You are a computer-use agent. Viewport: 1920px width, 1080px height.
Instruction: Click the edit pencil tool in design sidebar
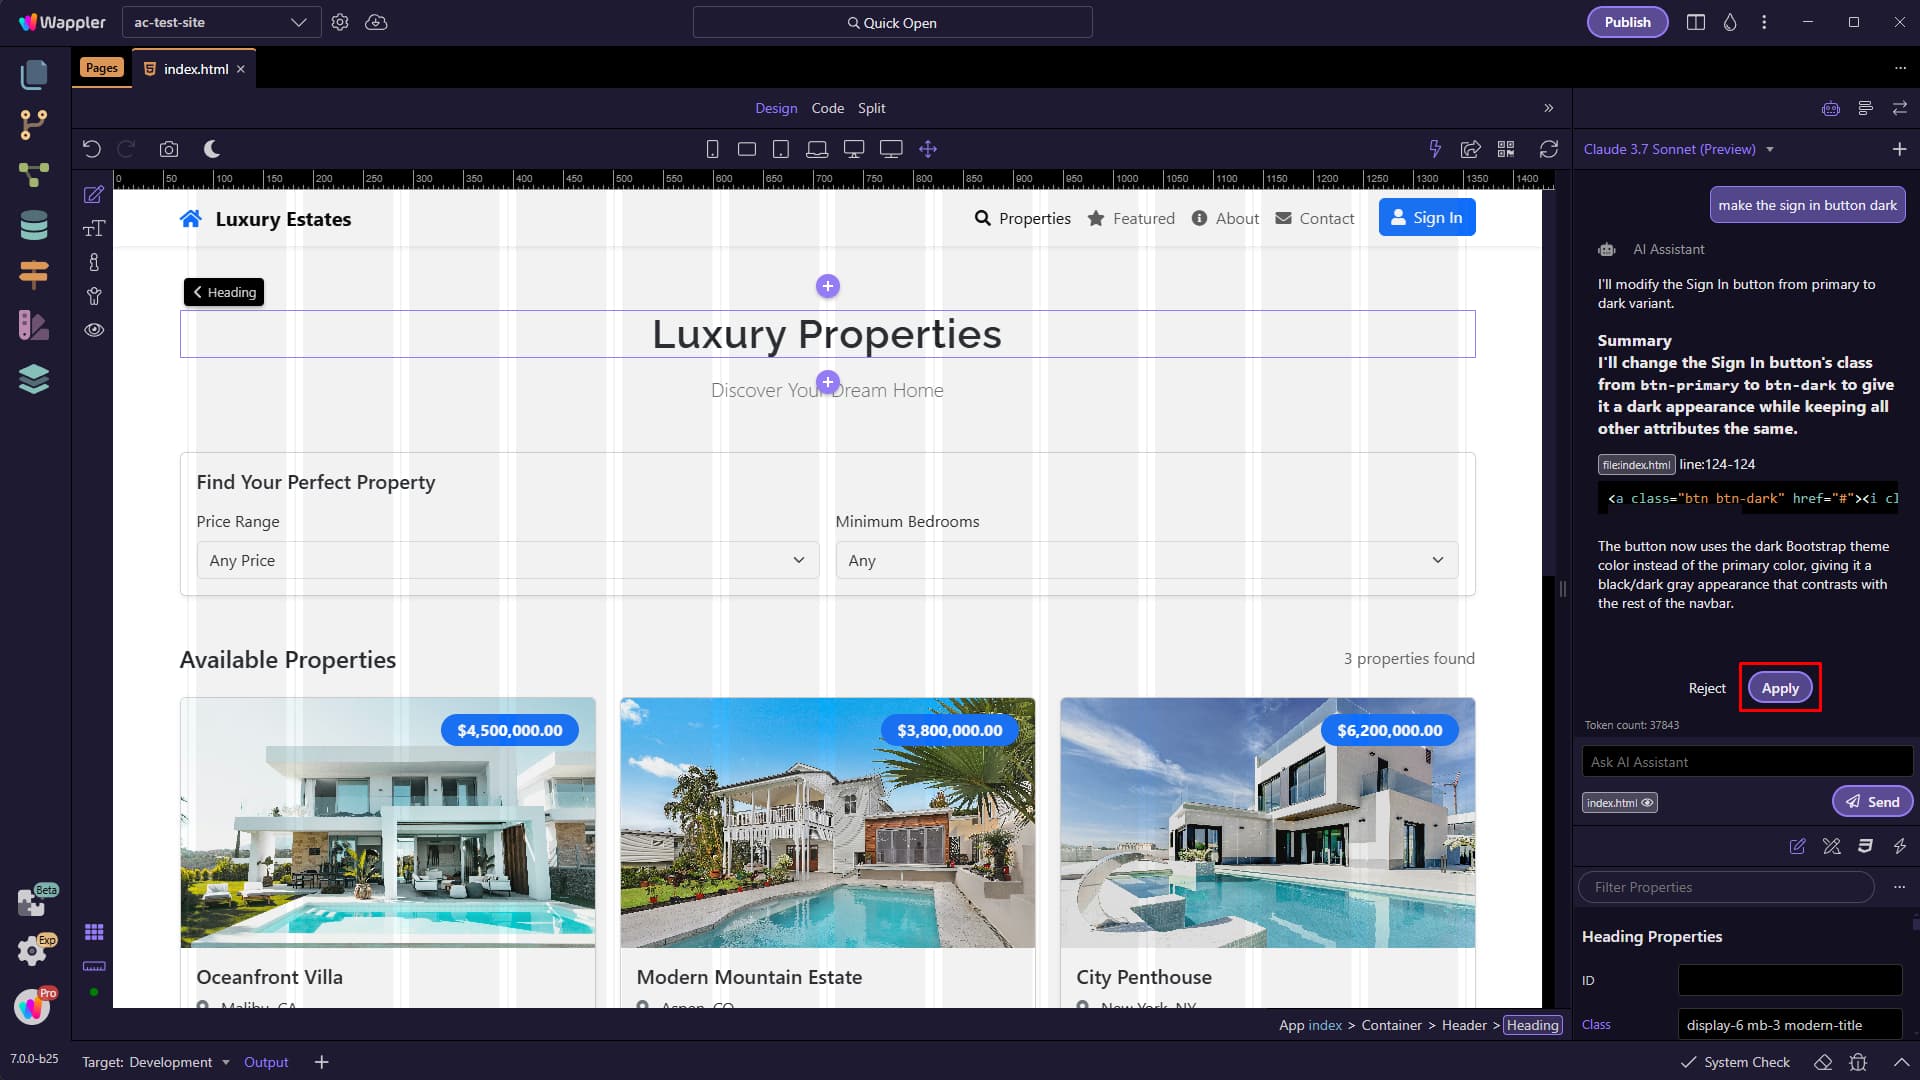click(x=94, y=195)
